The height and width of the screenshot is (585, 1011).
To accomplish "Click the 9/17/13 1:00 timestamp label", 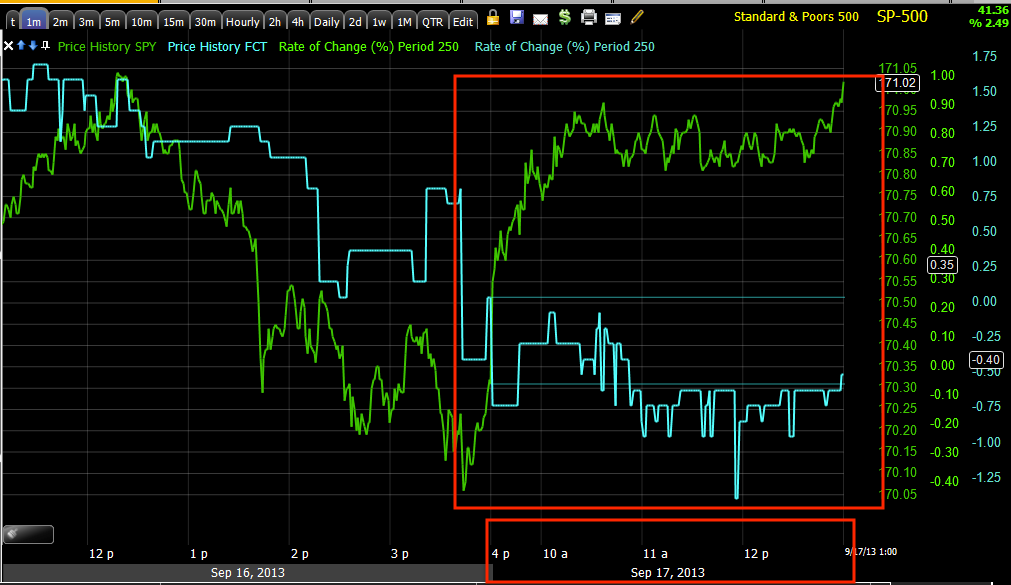I will pyautogui.click(x=870, y=551).
